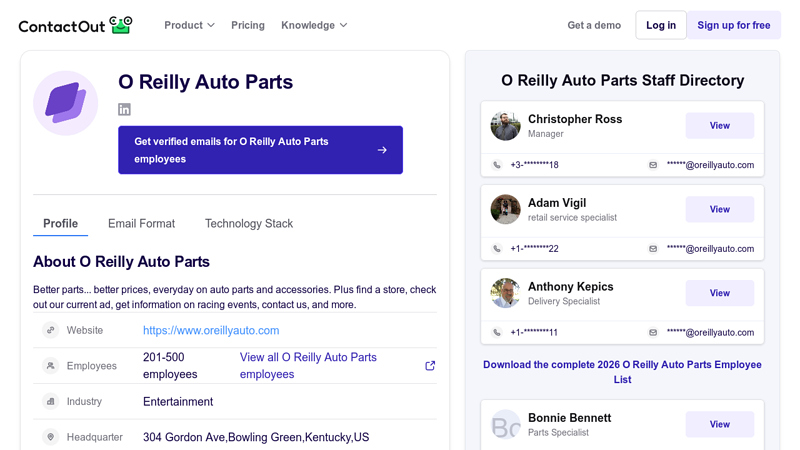
Task: Click Parts Specialist job title
Action: click(x=558, y=432)
